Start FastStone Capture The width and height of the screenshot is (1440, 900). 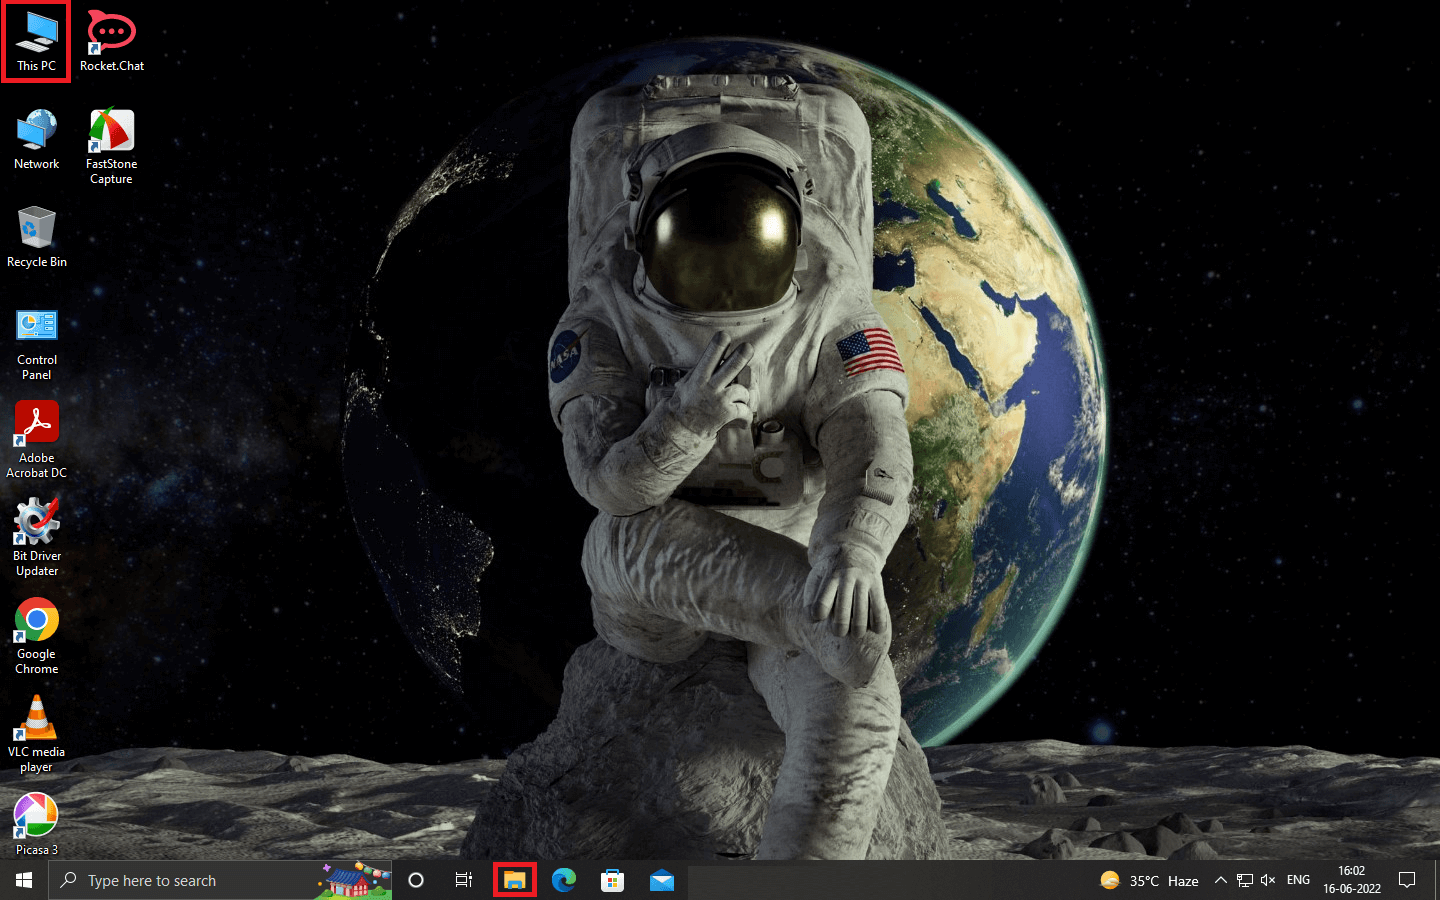pyautogui.click(x=110, y=130)
